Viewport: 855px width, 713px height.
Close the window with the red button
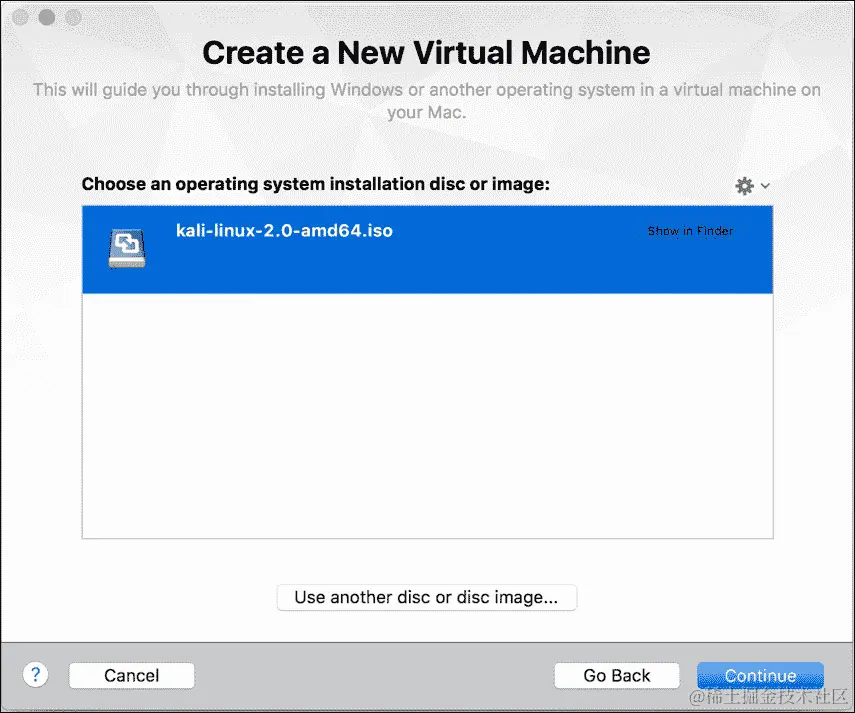20,17
